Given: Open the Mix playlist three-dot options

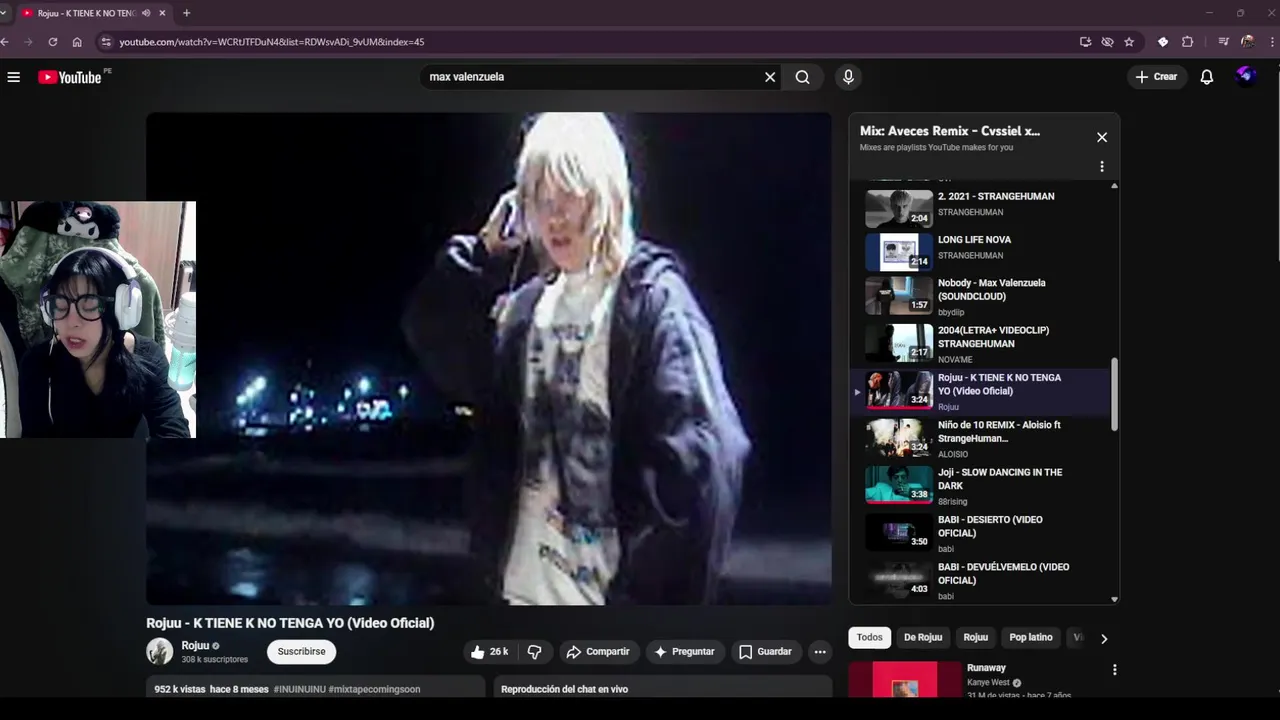Looking at the screenshot, I should [1102, 167].
